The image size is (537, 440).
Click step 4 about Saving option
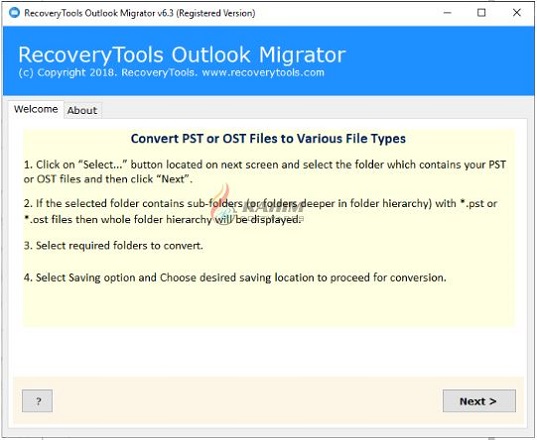tap(235, 277)
